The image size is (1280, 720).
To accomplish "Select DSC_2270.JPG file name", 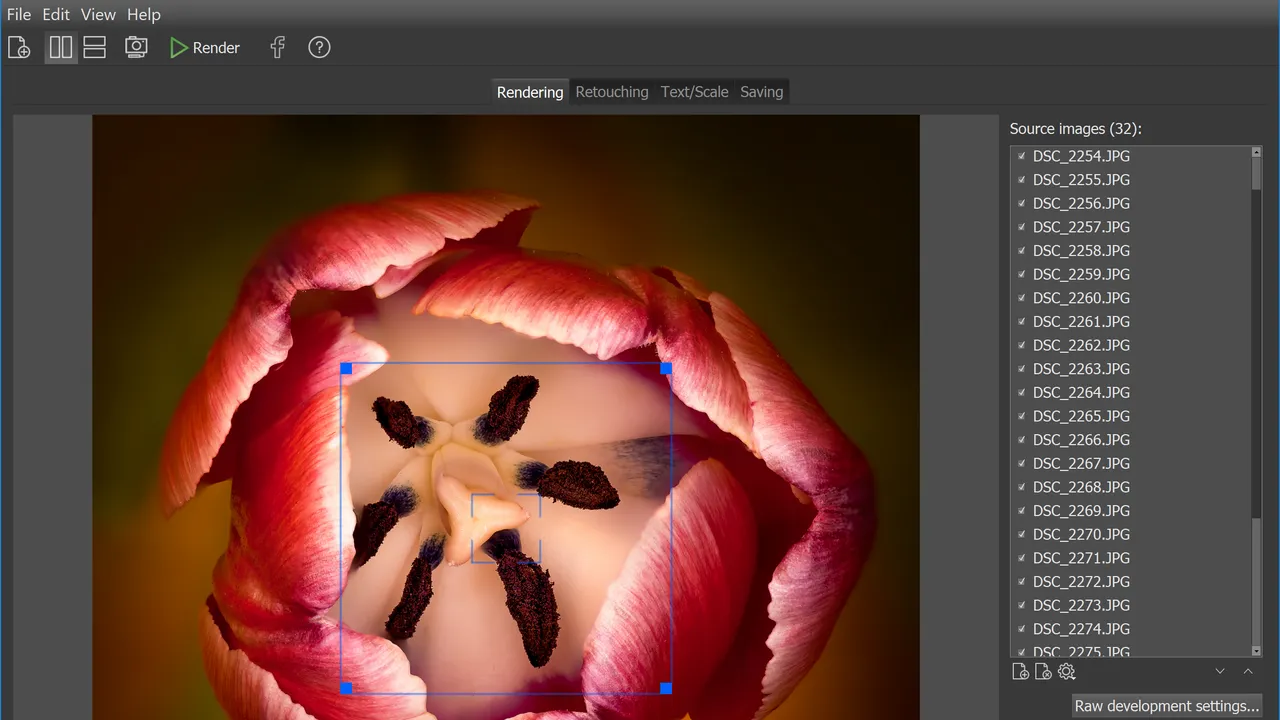I will pos(1081,535).
